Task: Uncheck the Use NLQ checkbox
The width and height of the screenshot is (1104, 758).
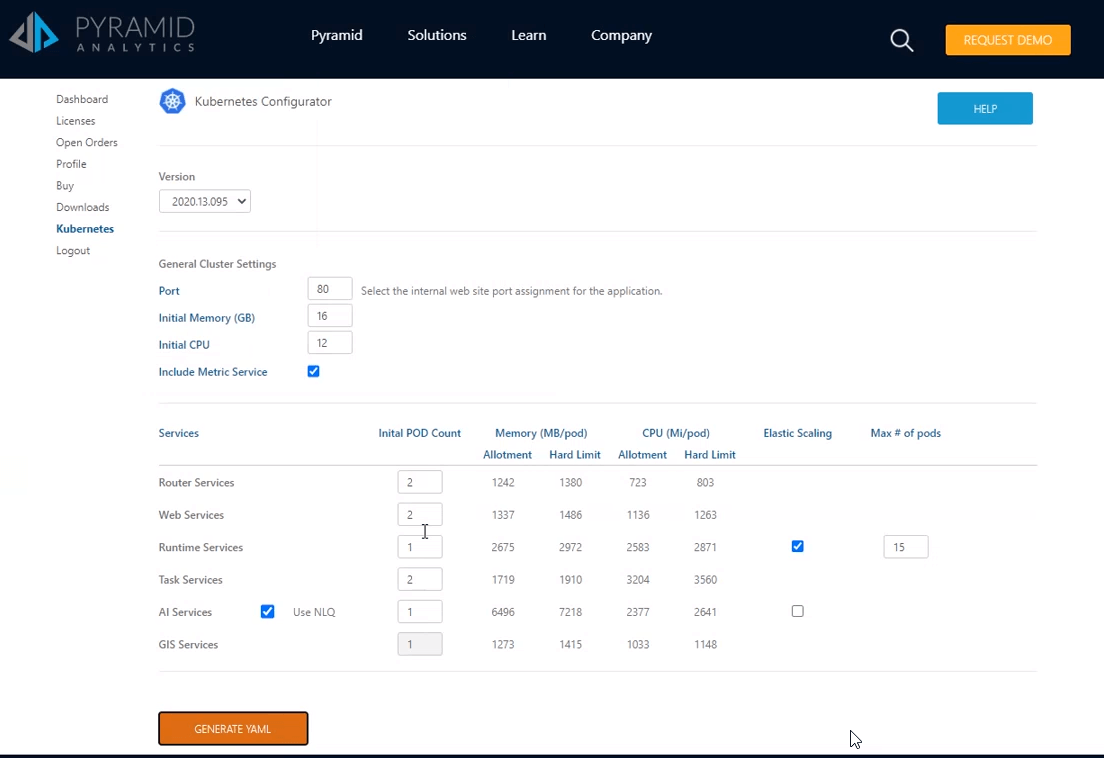Action: click(268, 612)
